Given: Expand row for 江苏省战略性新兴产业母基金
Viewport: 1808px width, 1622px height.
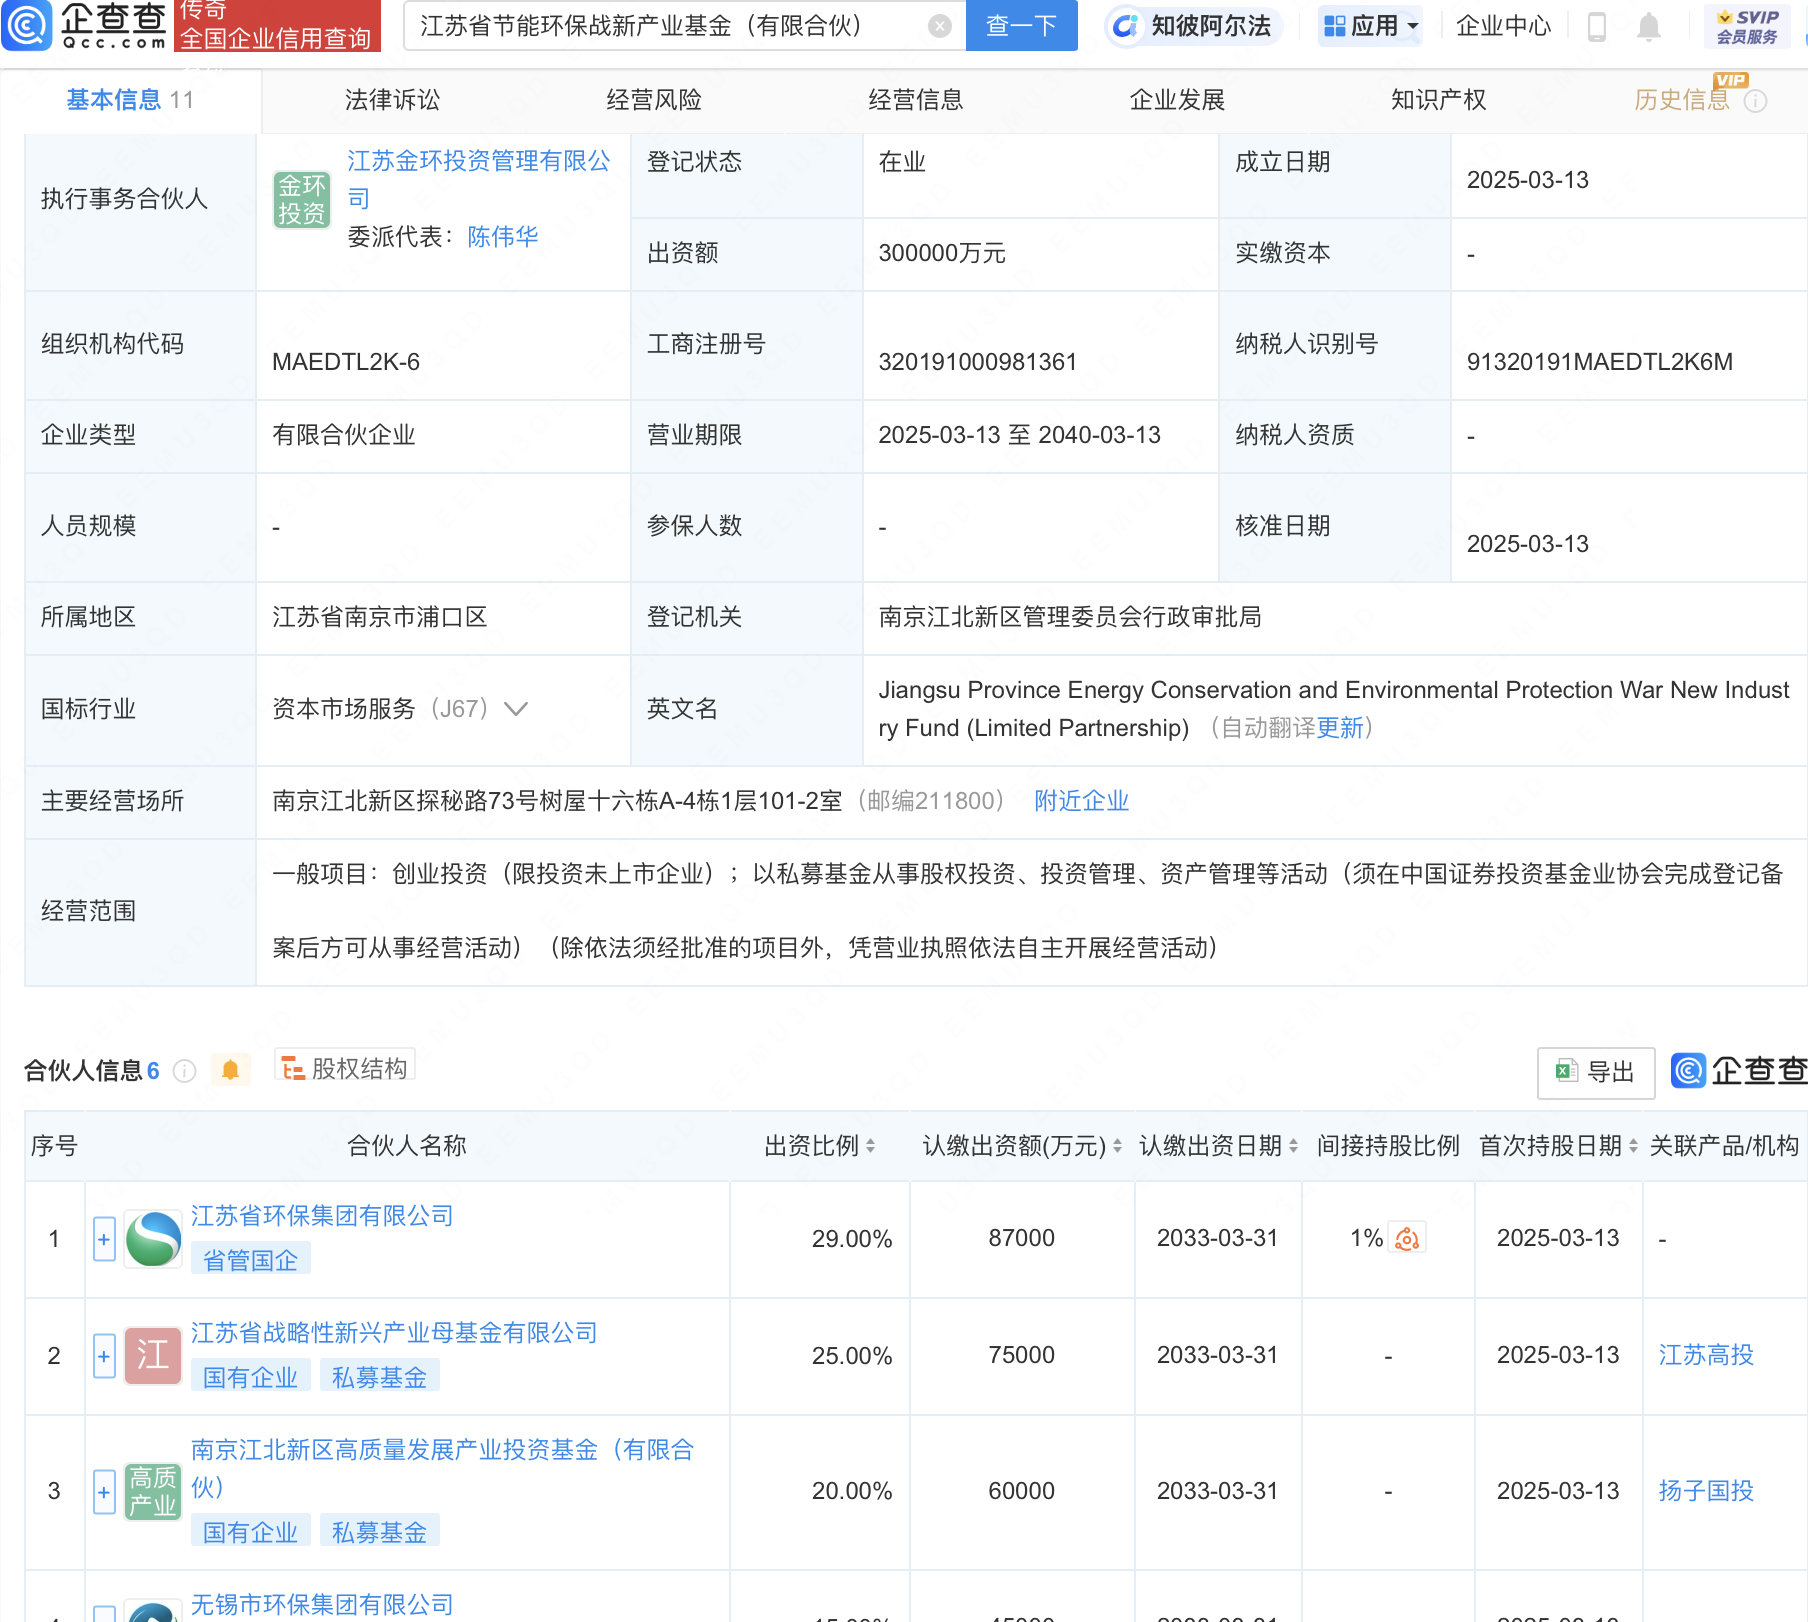Looking at the screenshot, I should [x=104, y=1357].
